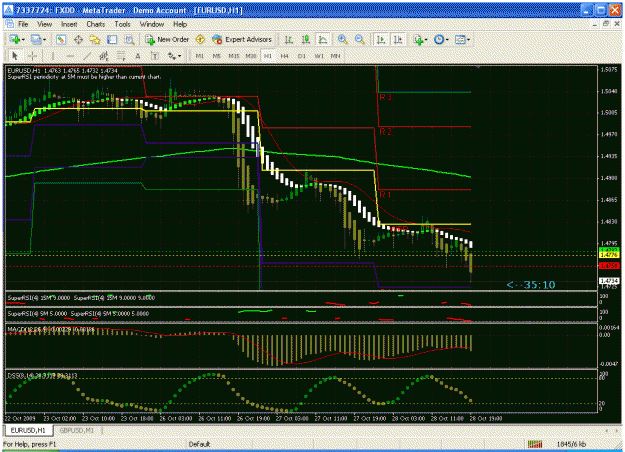Toggle the H1 timeframe button

[x=267, y=56]
